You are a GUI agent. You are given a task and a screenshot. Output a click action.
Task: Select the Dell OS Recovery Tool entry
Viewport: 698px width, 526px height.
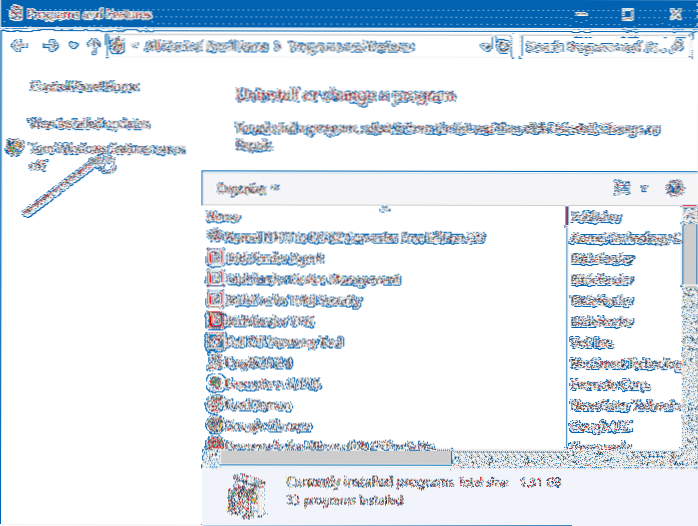pos(284,342)
